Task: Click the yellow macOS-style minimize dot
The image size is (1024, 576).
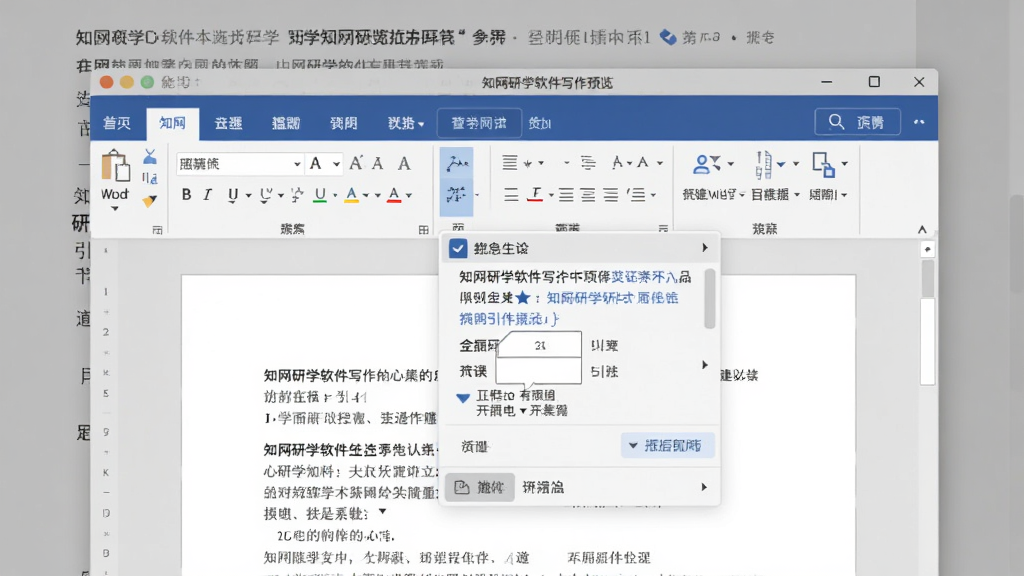Action: (x=127, y=82)
